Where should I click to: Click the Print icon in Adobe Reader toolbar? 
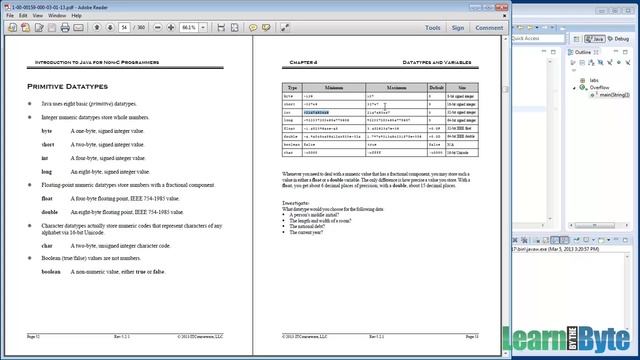[x=65, y=28]
